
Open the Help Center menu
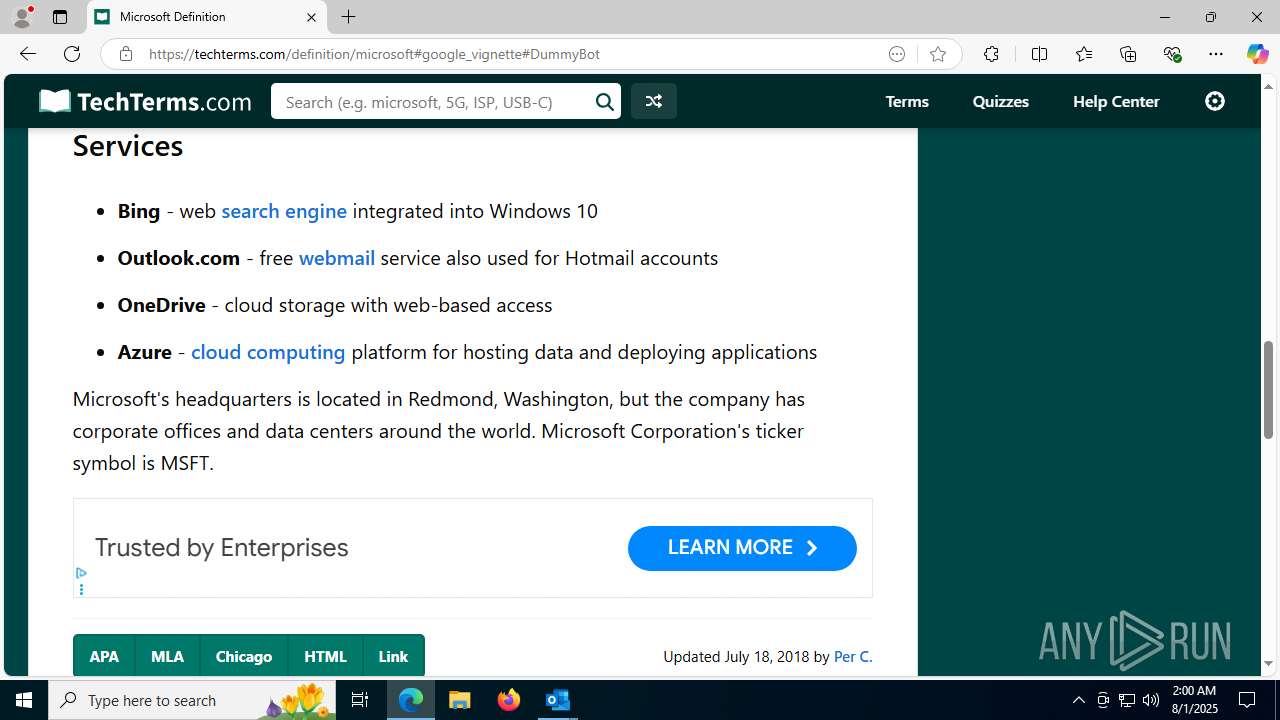coord(1116,101)
